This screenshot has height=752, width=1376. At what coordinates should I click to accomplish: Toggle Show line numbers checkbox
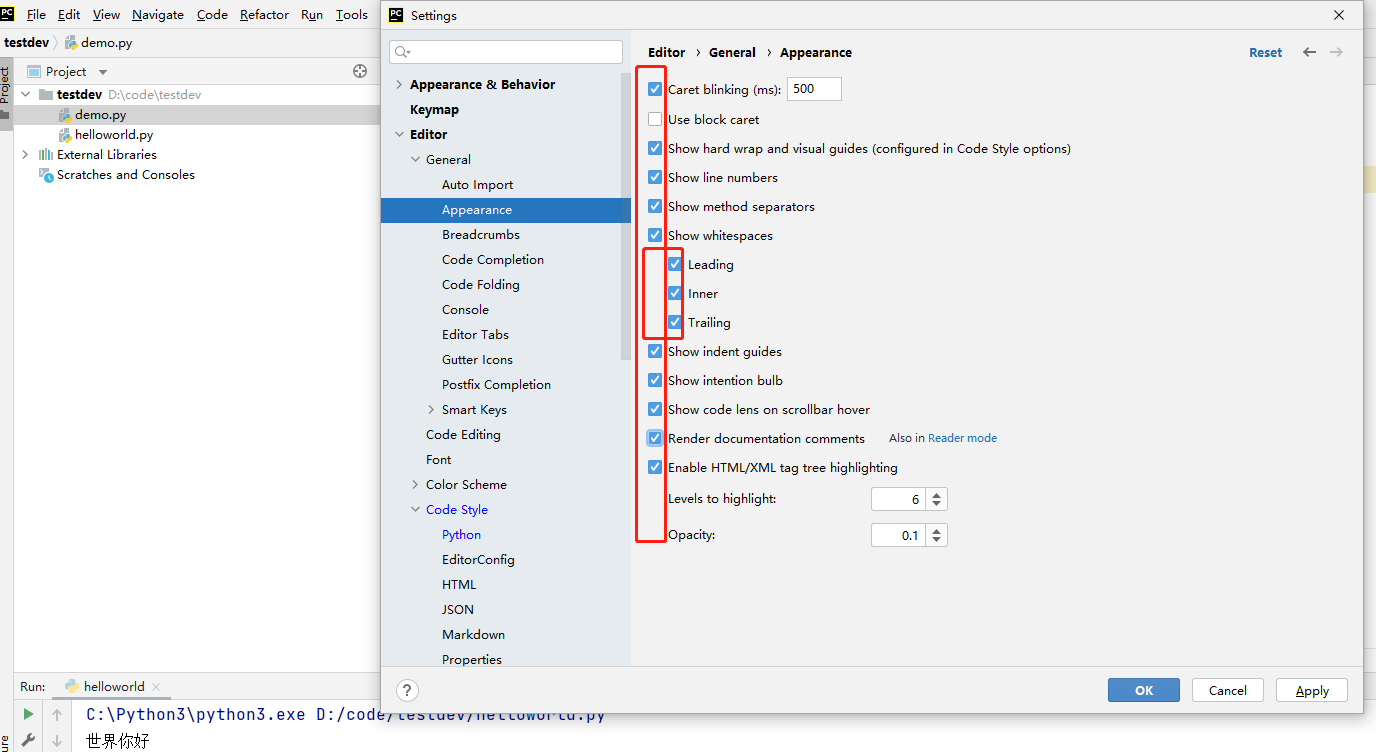(x=655, y=177)
